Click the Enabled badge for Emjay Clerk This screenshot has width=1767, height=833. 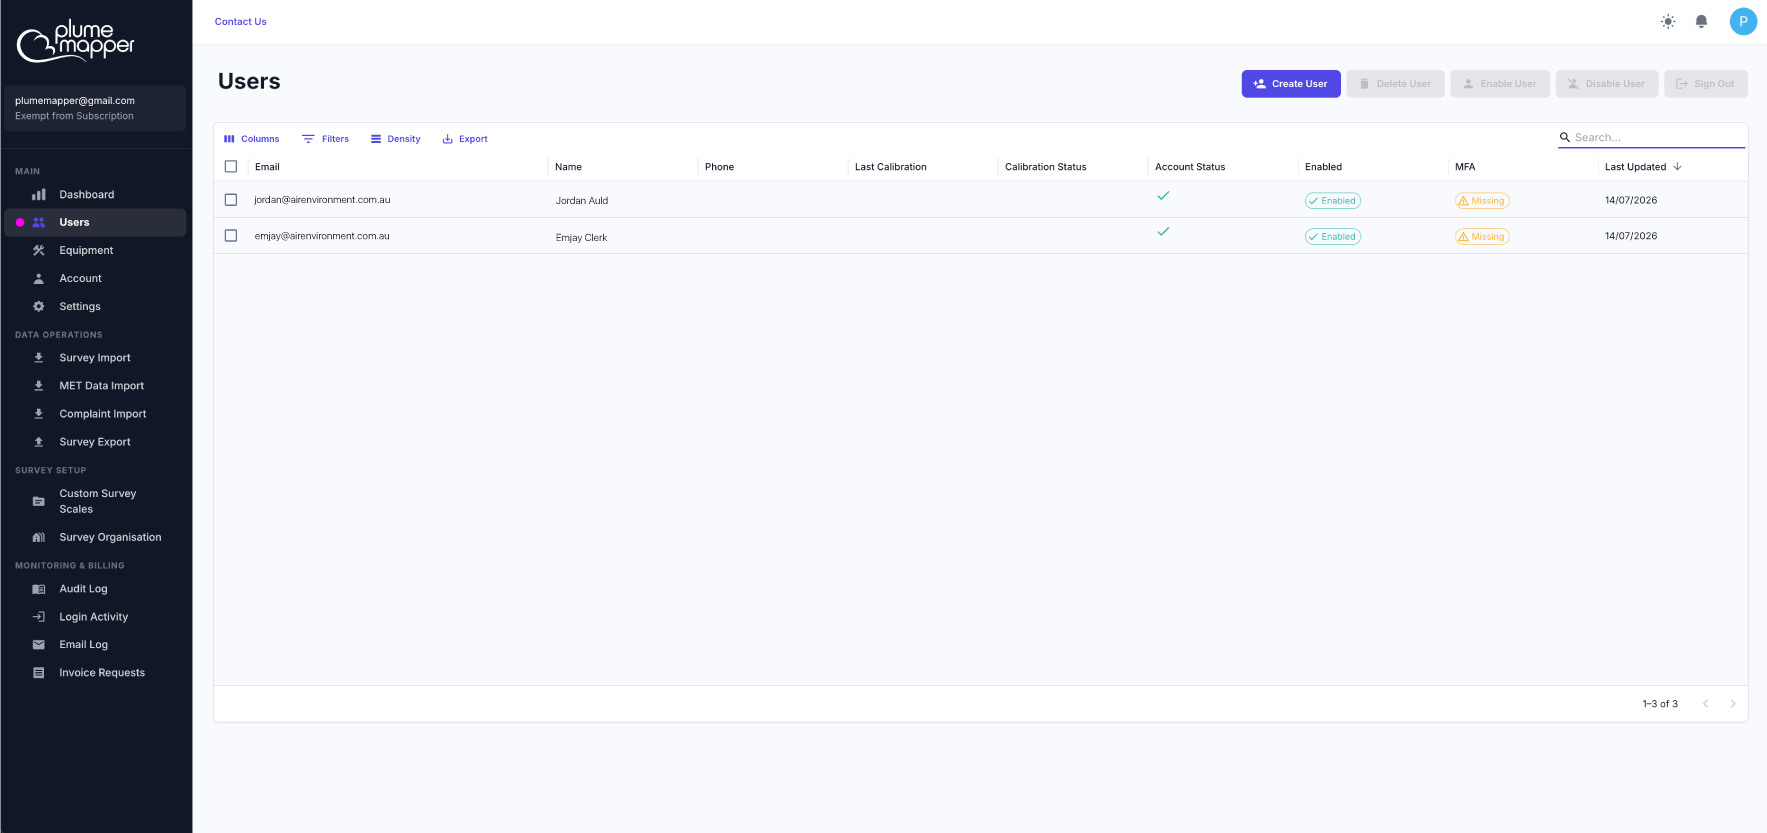point(1333,237)
